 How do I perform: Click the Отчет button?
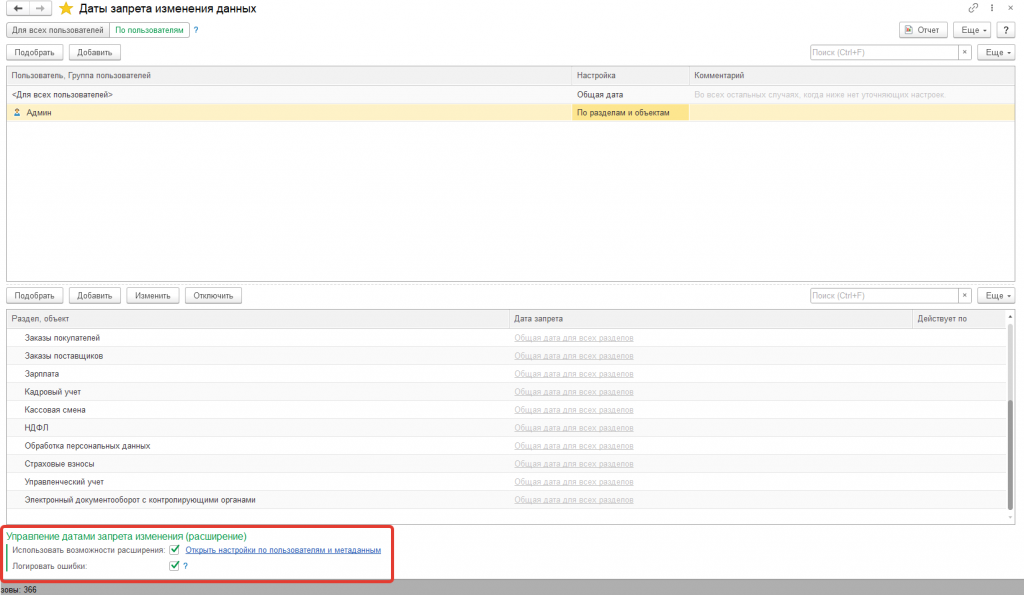click(x=923, y=30)
